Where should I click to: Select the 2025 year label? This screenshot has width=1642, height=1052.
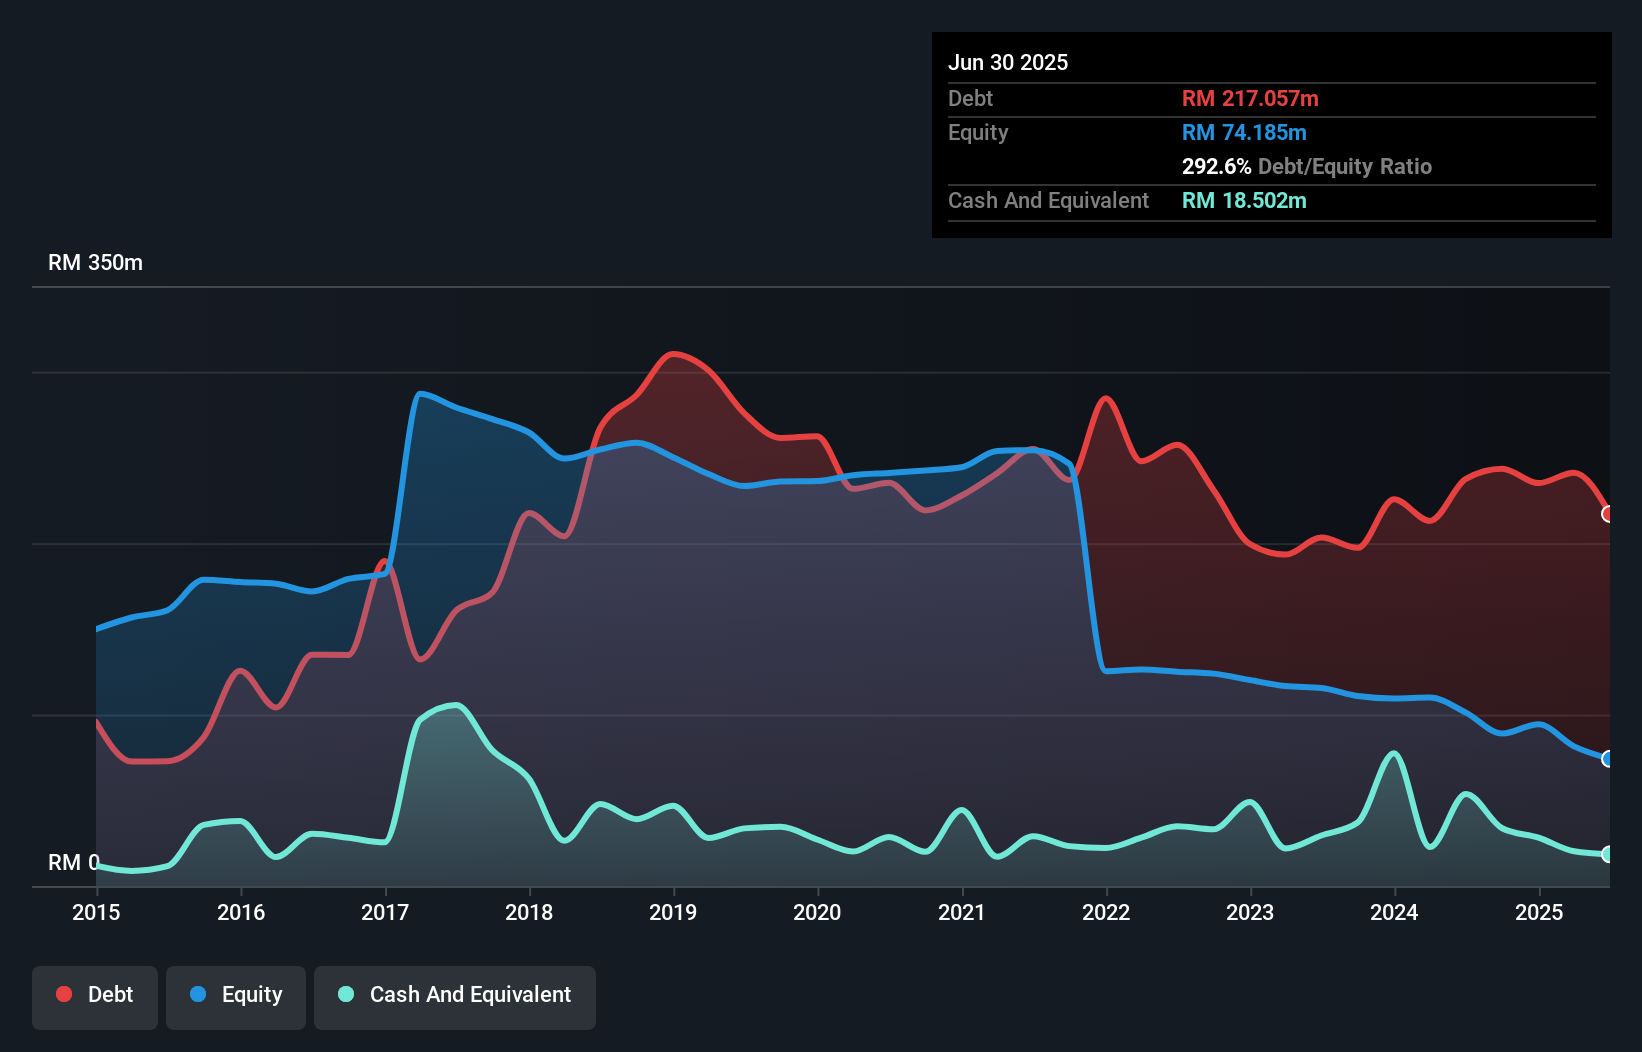tap(1540, 912)
